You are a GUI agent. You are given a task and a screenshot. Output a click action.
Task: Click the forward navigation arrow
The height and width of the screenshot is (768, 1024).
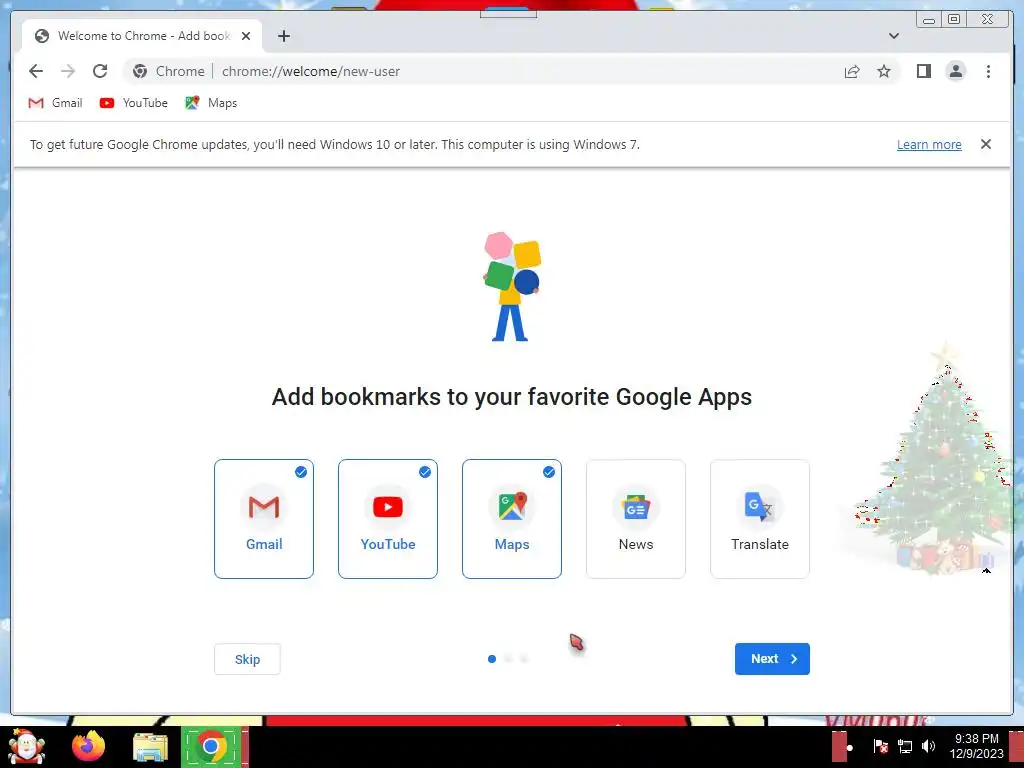tap(68, 71)
